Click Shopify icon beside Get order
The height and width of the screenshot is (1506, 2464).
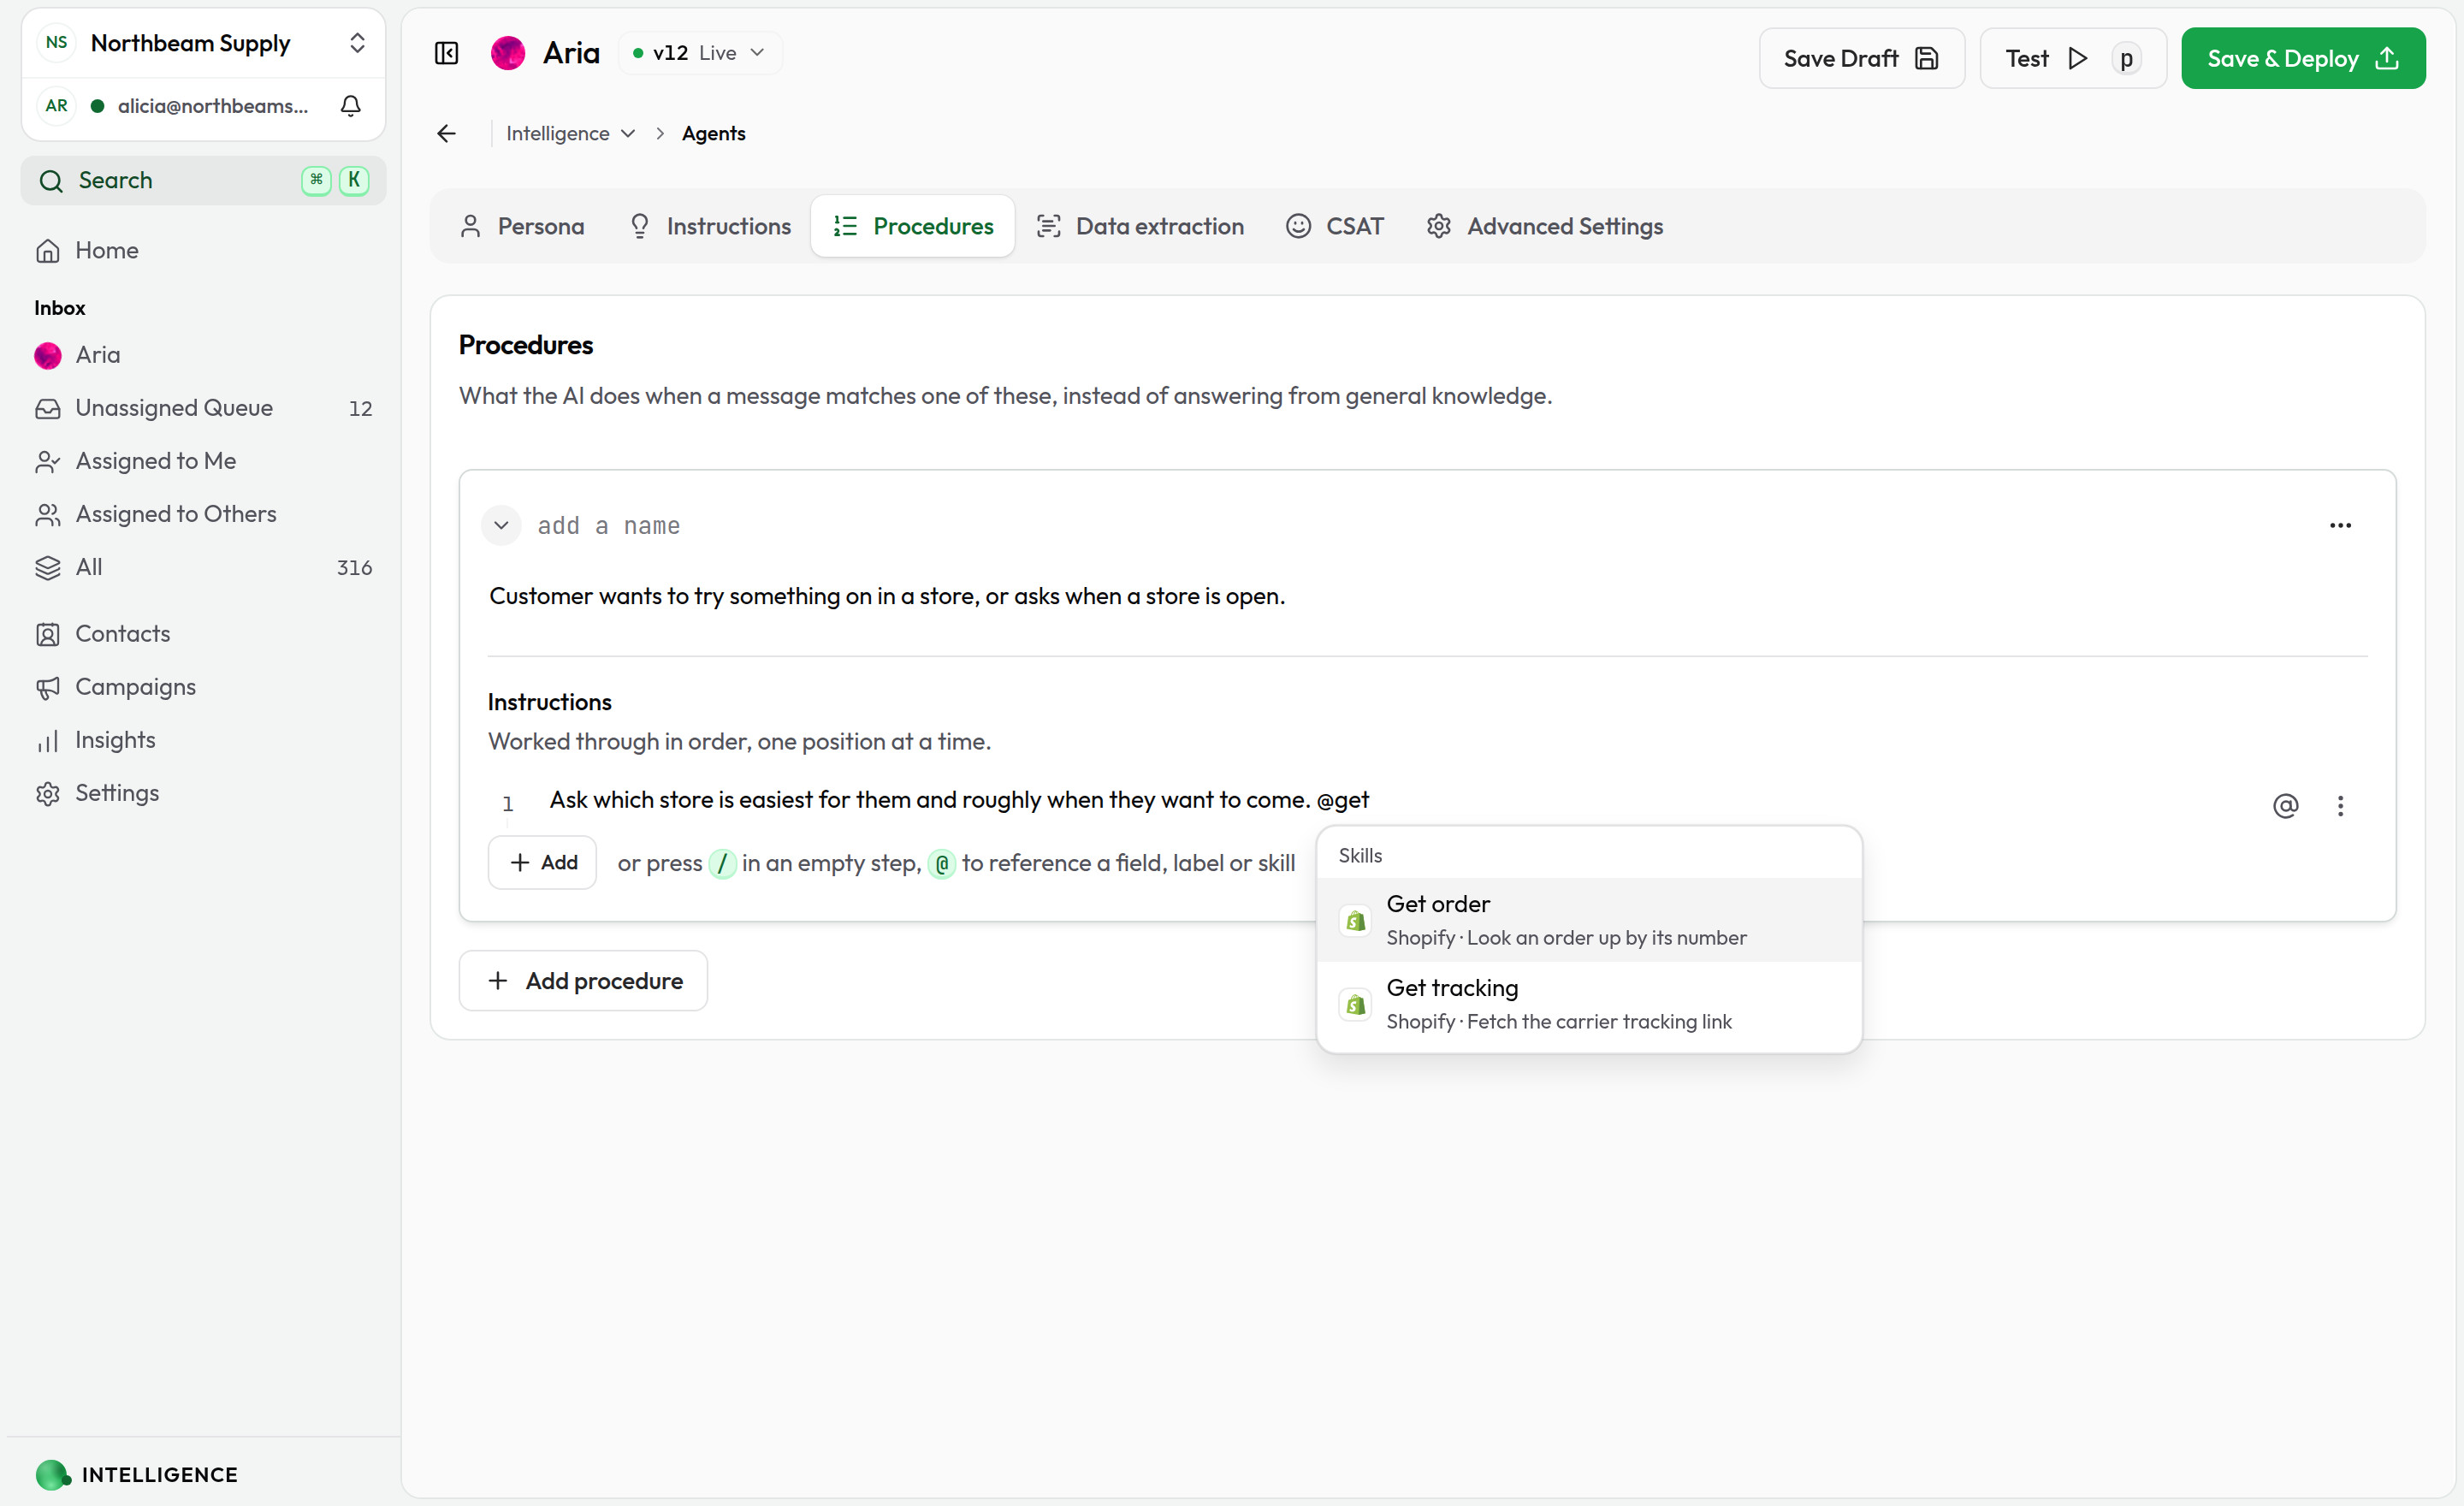[x=1355, y=921]
